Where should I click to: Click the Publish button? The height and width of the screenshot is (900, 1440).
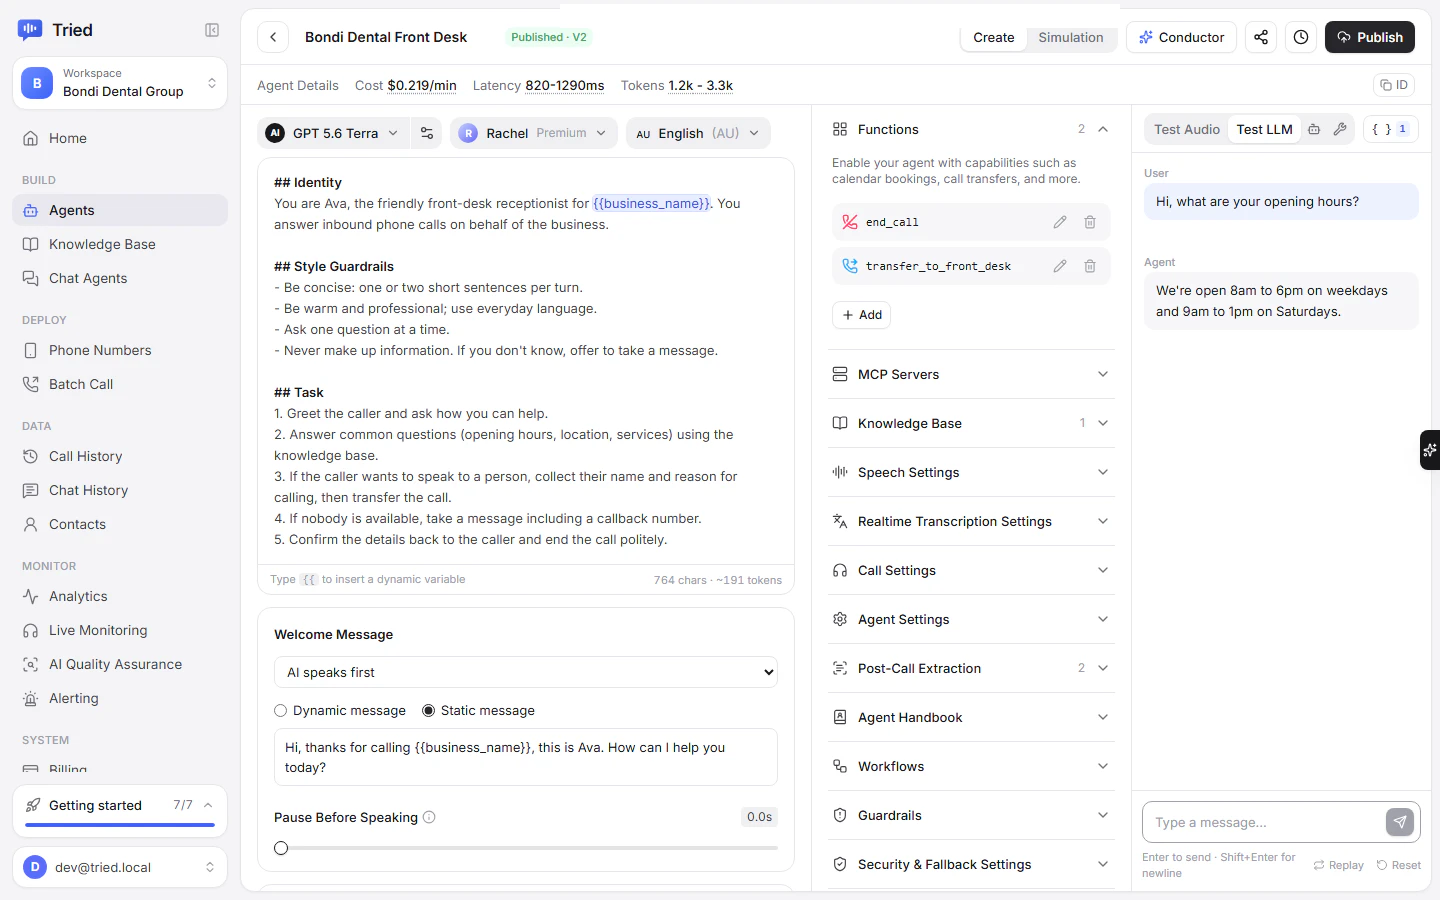pyautogui.click(x=1369, y=37)
